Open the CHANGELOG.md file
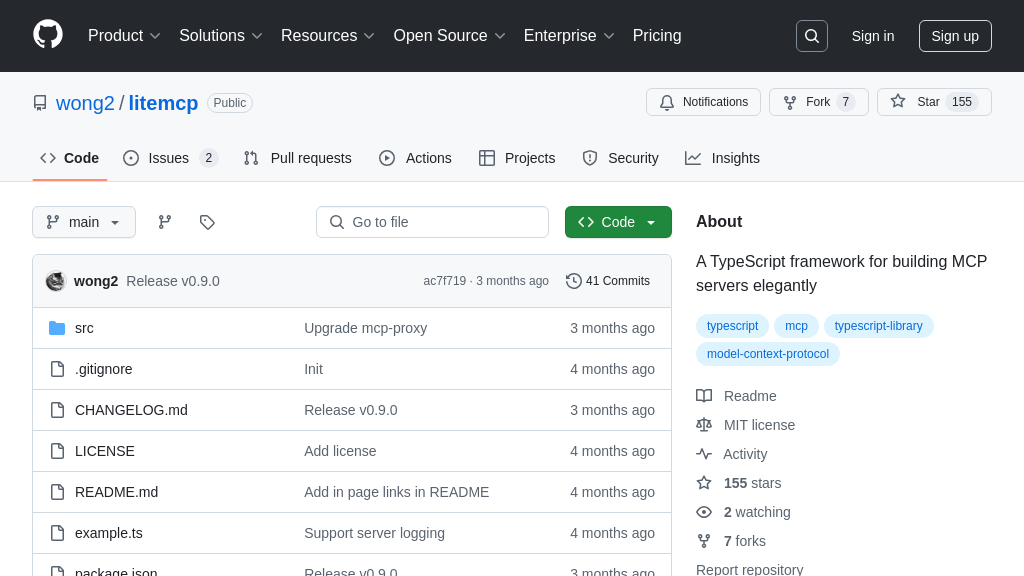This screenshot has height=576, width=1024. pyautogui.click(x=131, y=410)
